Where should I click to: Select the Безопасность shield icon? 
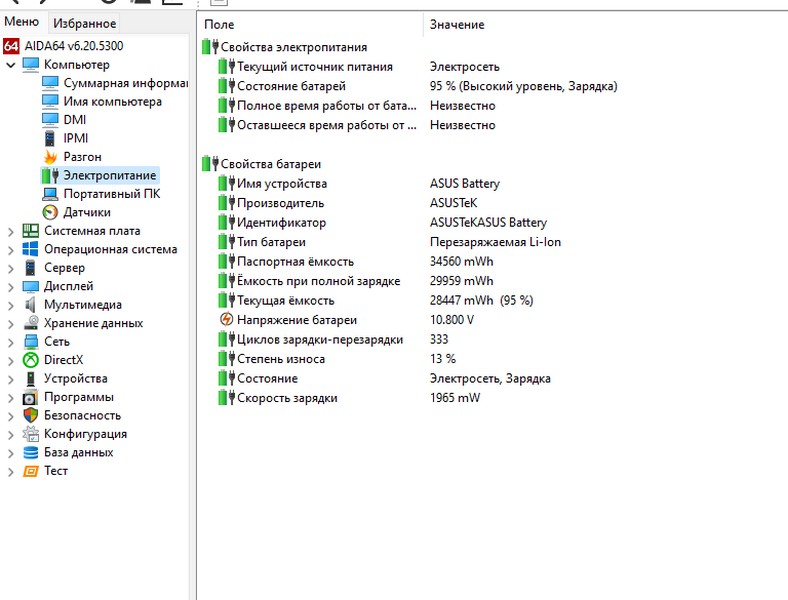tap(30, 415)
